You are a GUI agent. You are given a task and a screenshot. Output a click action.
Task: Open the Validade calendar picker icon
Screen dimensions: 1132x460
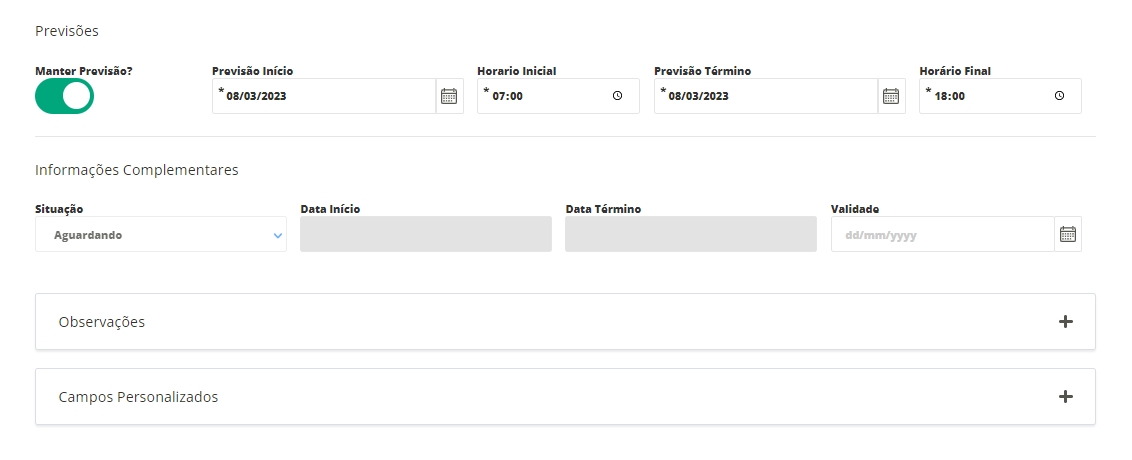point(1067,234)
